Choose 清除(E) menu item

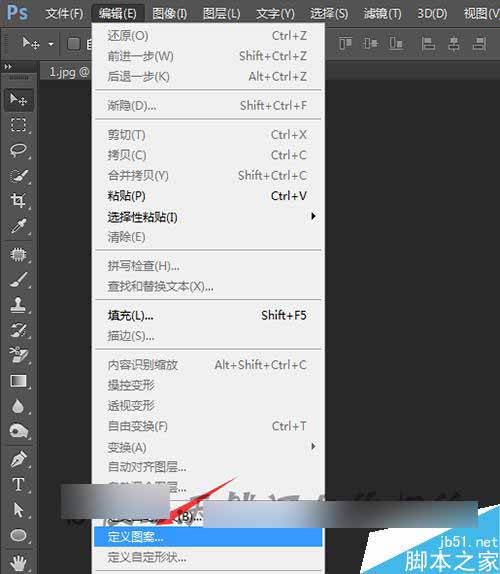tap(208, 237)
